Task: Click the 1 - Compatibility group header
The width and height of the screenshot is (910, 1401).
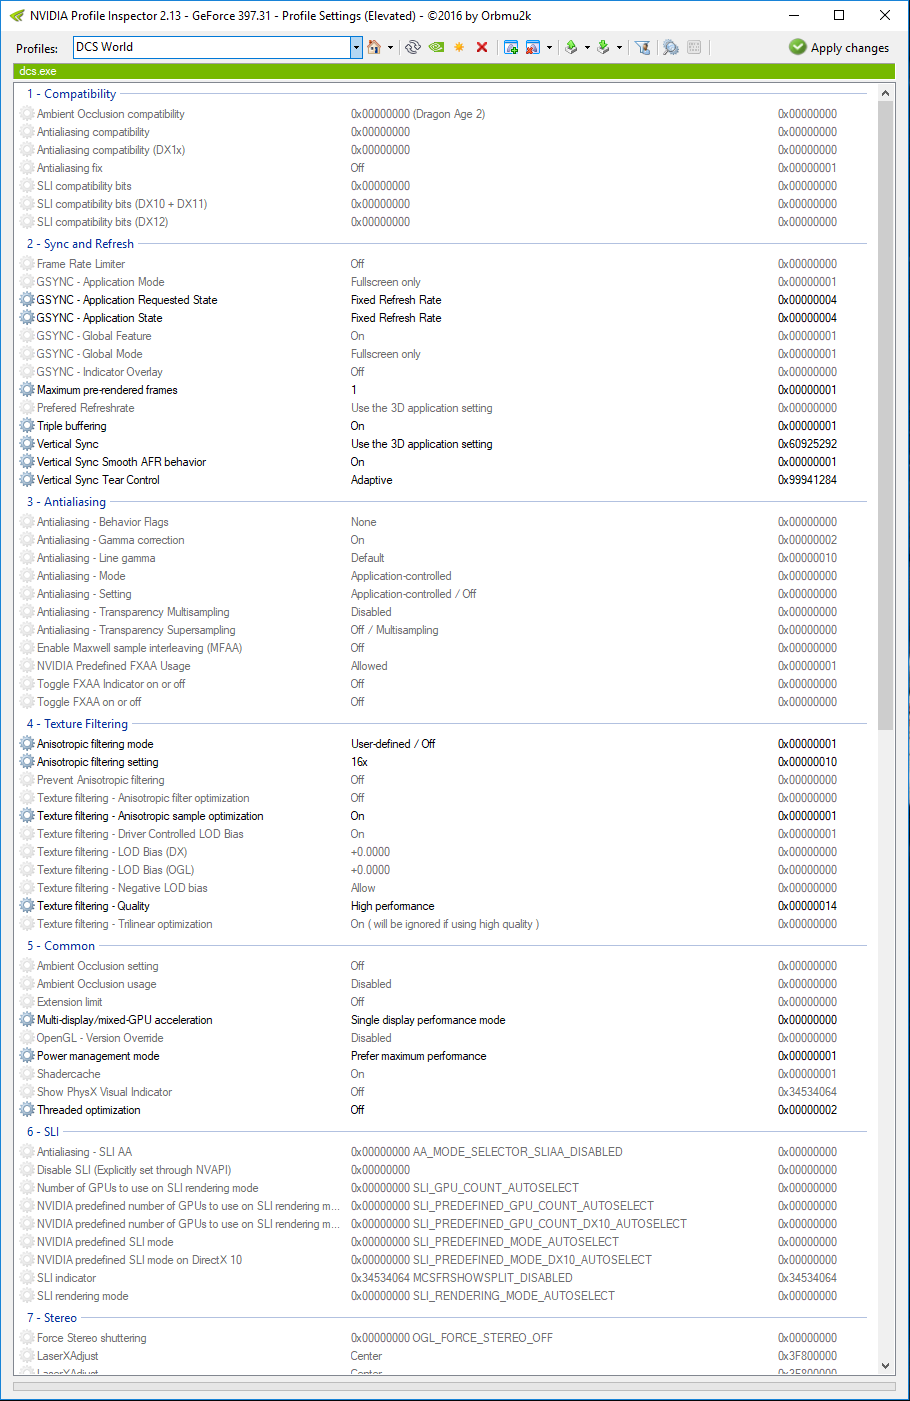Action: (71, 94)
